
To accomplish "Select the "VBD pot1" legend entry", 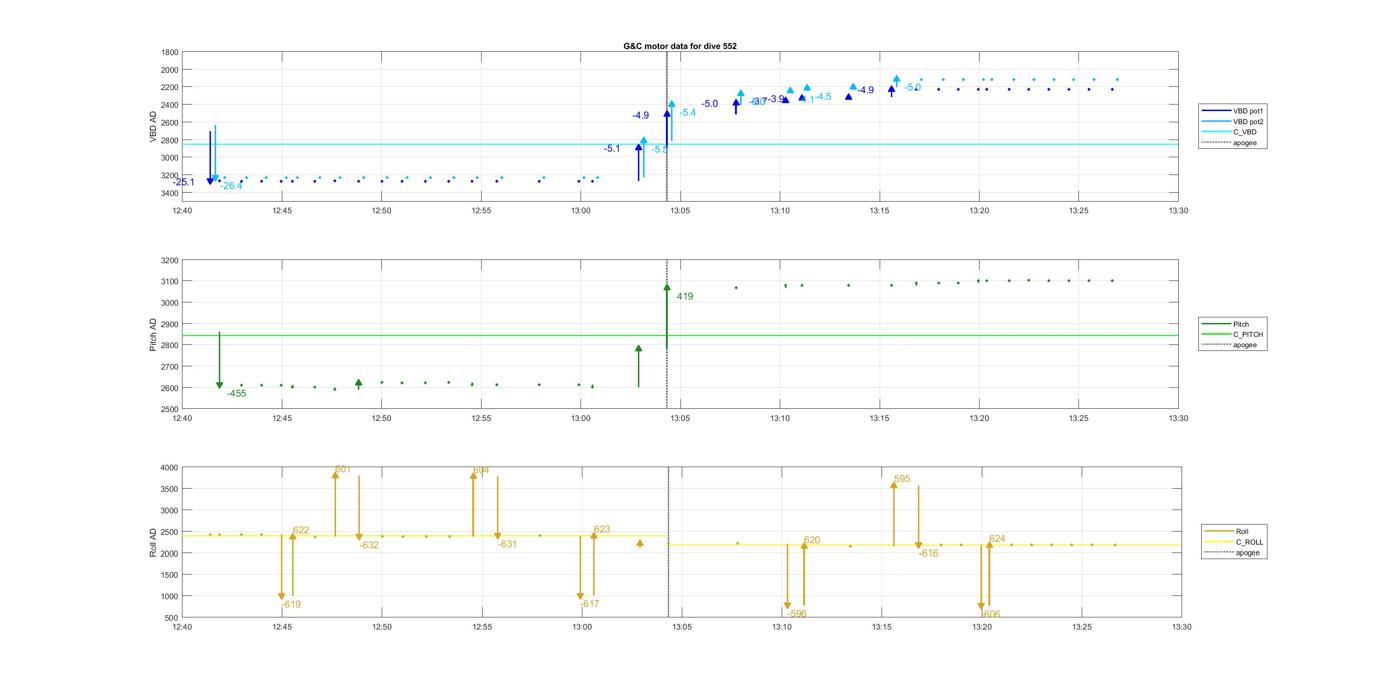I will tap(1233, 110).
